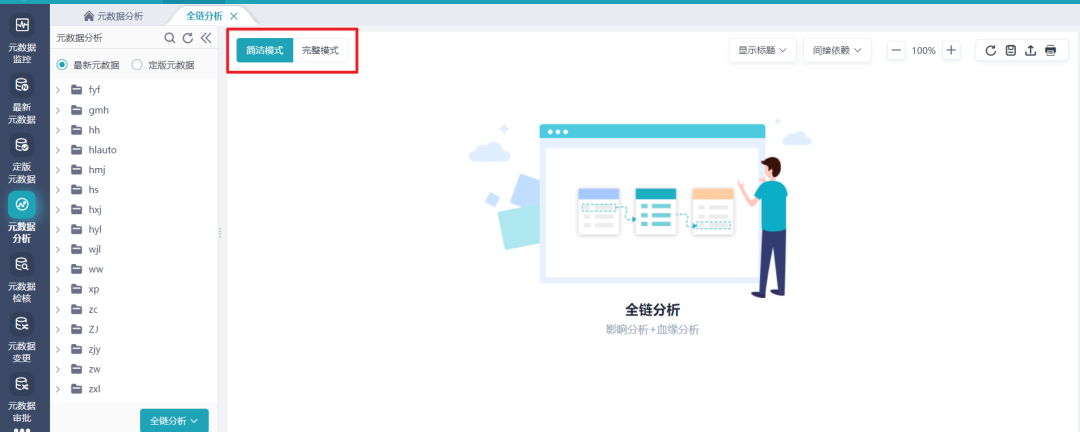This screenshot has height=432, width=1080.
Task: Click the export upload icon in toolbar
Action: pyautogui.click(x=1030, y=50)
